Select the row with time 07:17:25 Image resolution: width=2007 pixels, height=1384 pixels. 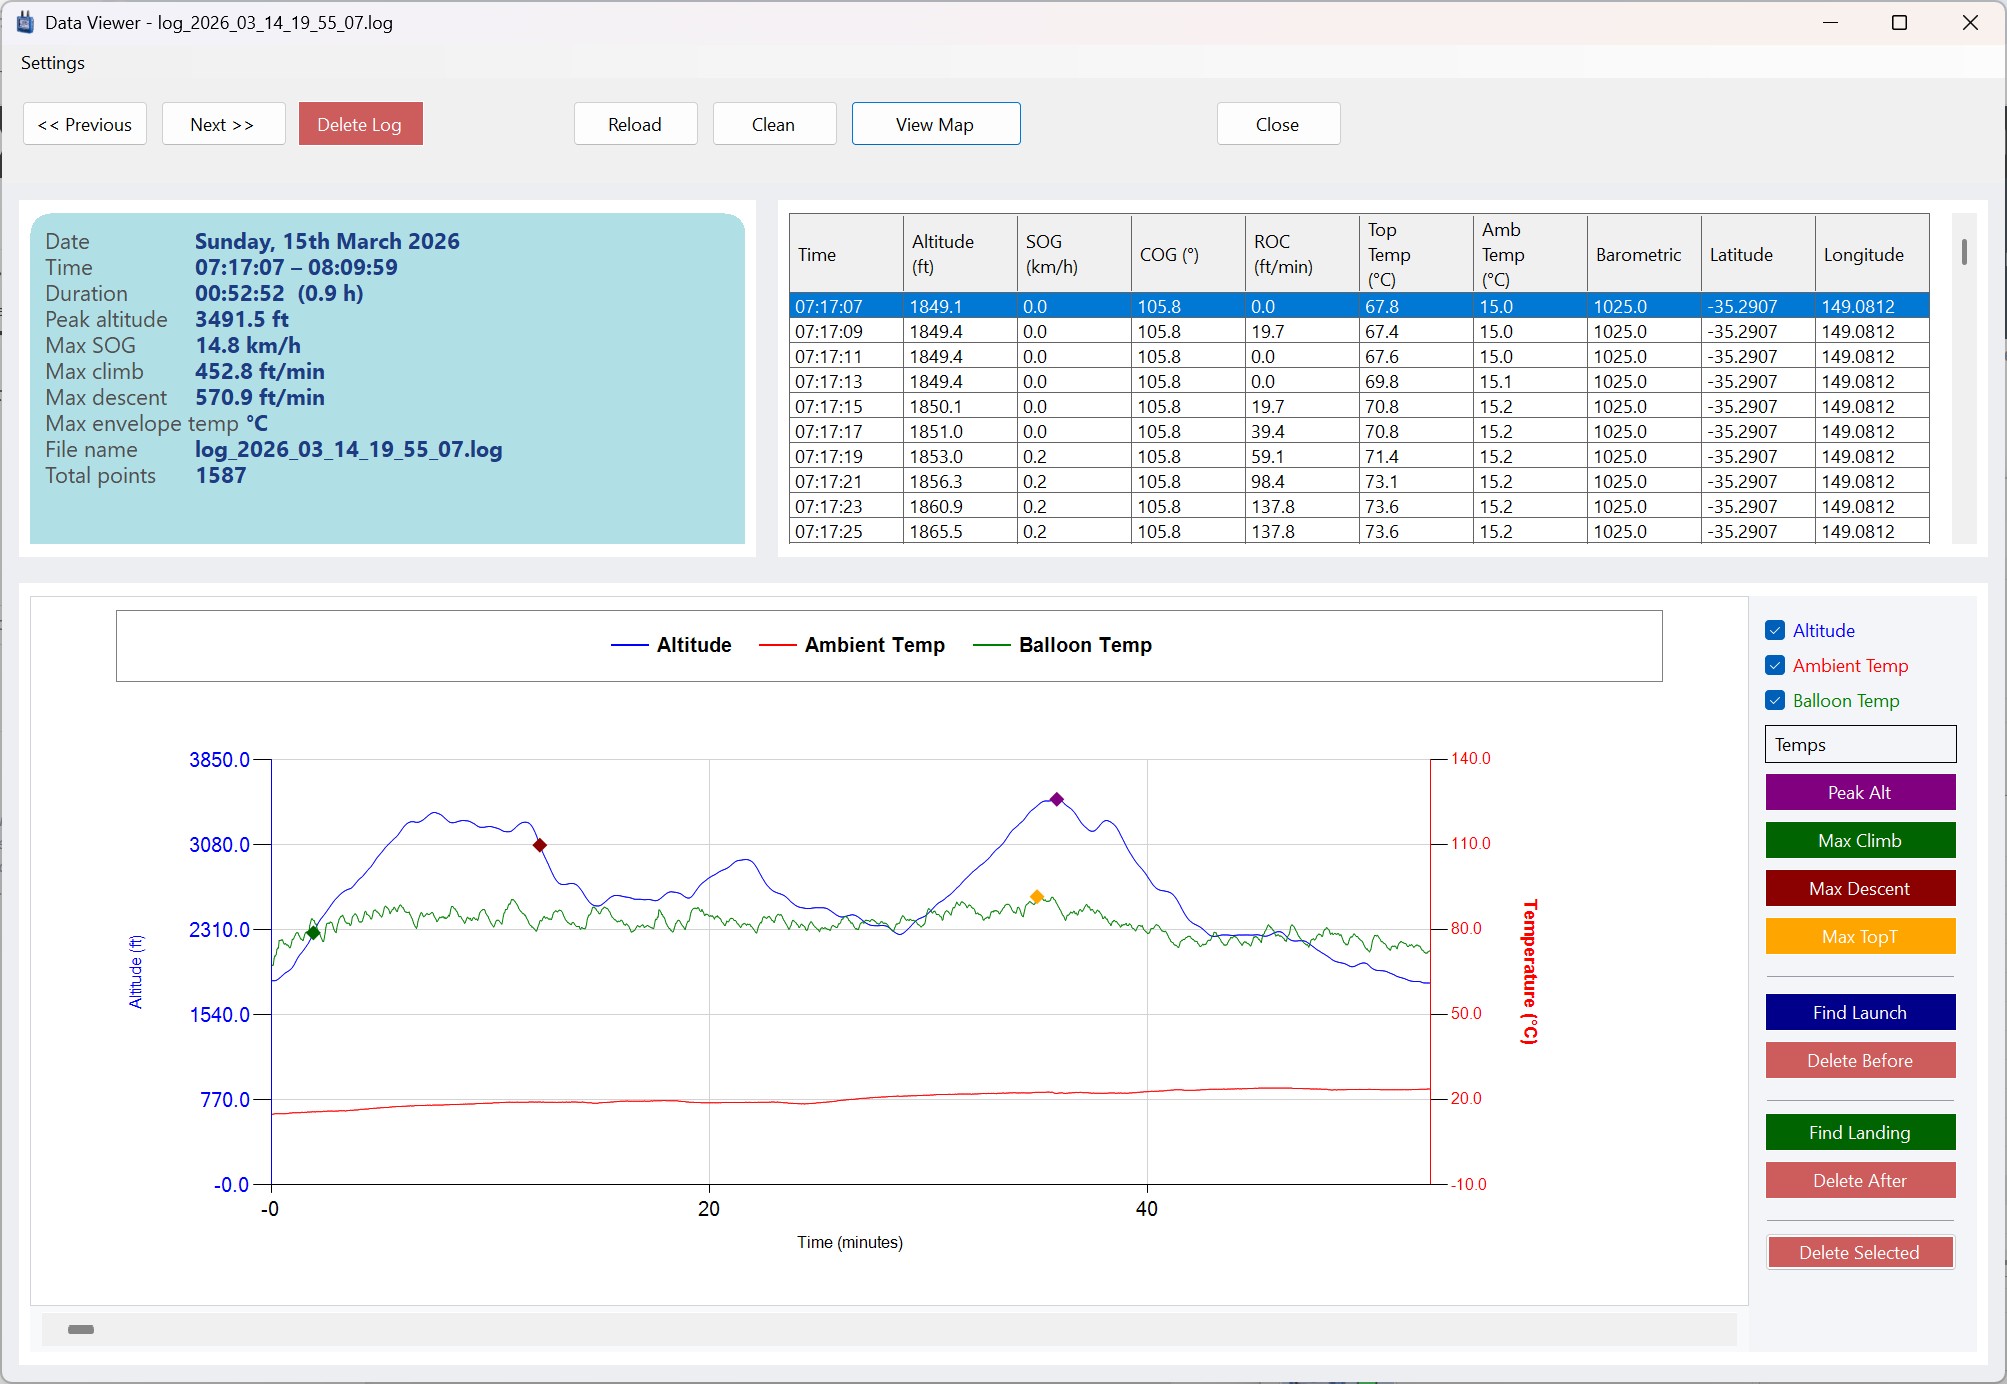pyautogui.click(x=1359, y=531)
